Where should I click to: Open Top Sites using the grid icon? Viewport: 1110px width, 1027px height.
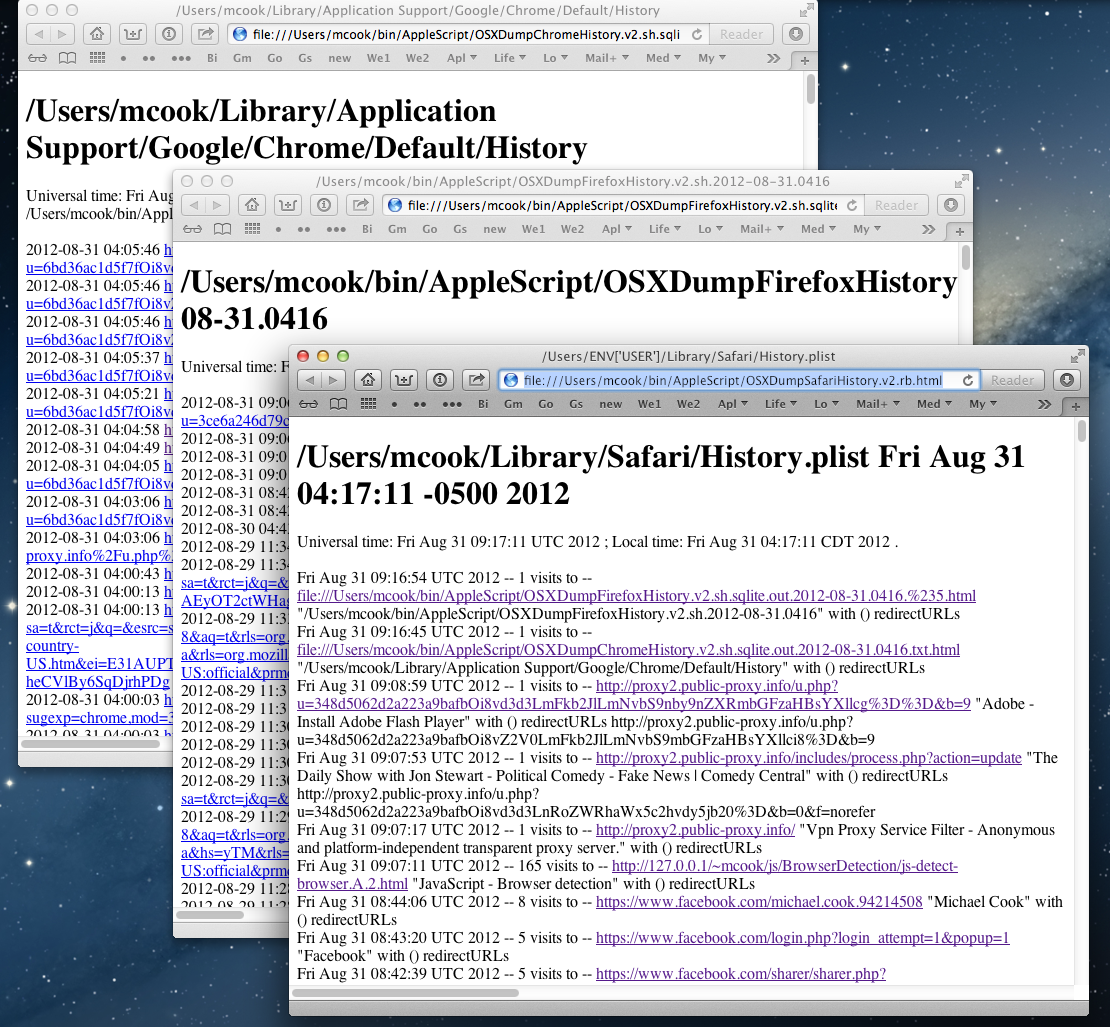(368, 404)
